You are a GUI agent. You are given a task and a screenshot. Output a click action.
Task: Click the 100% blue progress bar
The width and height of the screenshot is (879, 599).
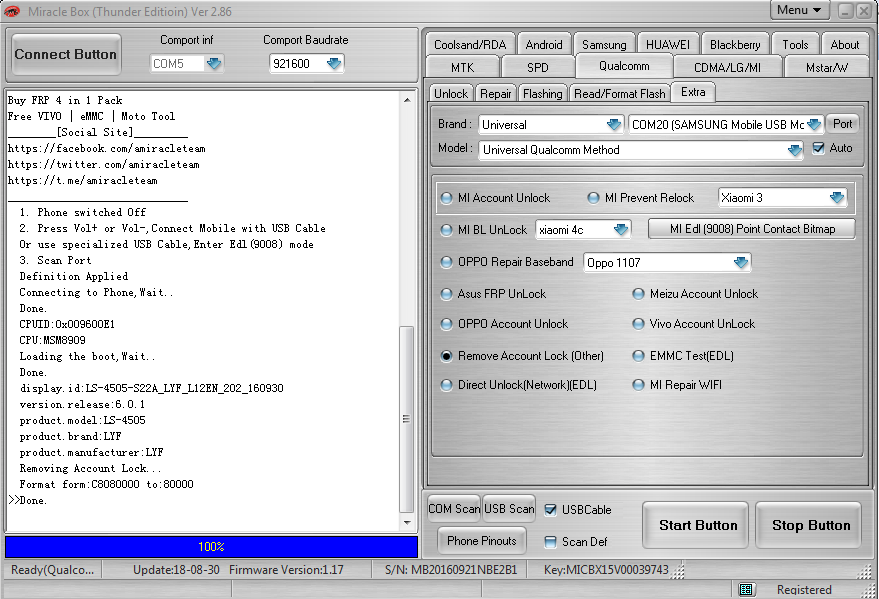tap(211, 546)
